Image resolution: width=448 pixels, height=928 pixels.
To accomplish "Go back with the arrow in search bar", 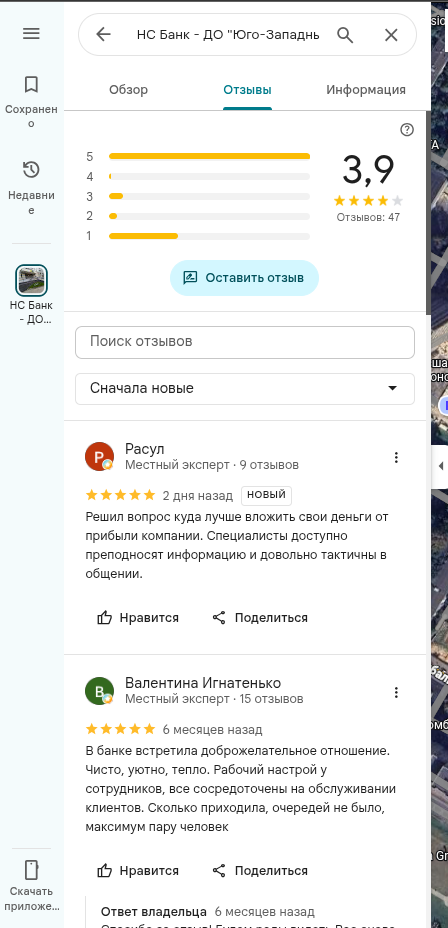I will 104,35.
